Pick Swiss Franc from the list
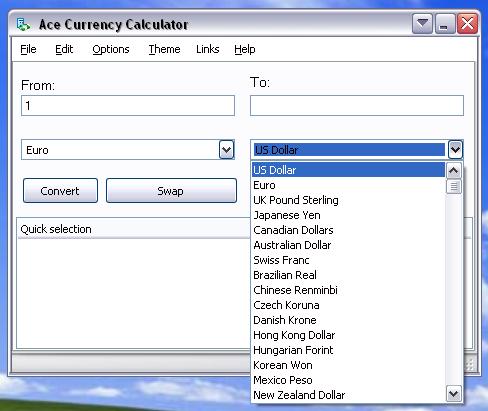Screen dimensions: 488x411 coord(348,260)
